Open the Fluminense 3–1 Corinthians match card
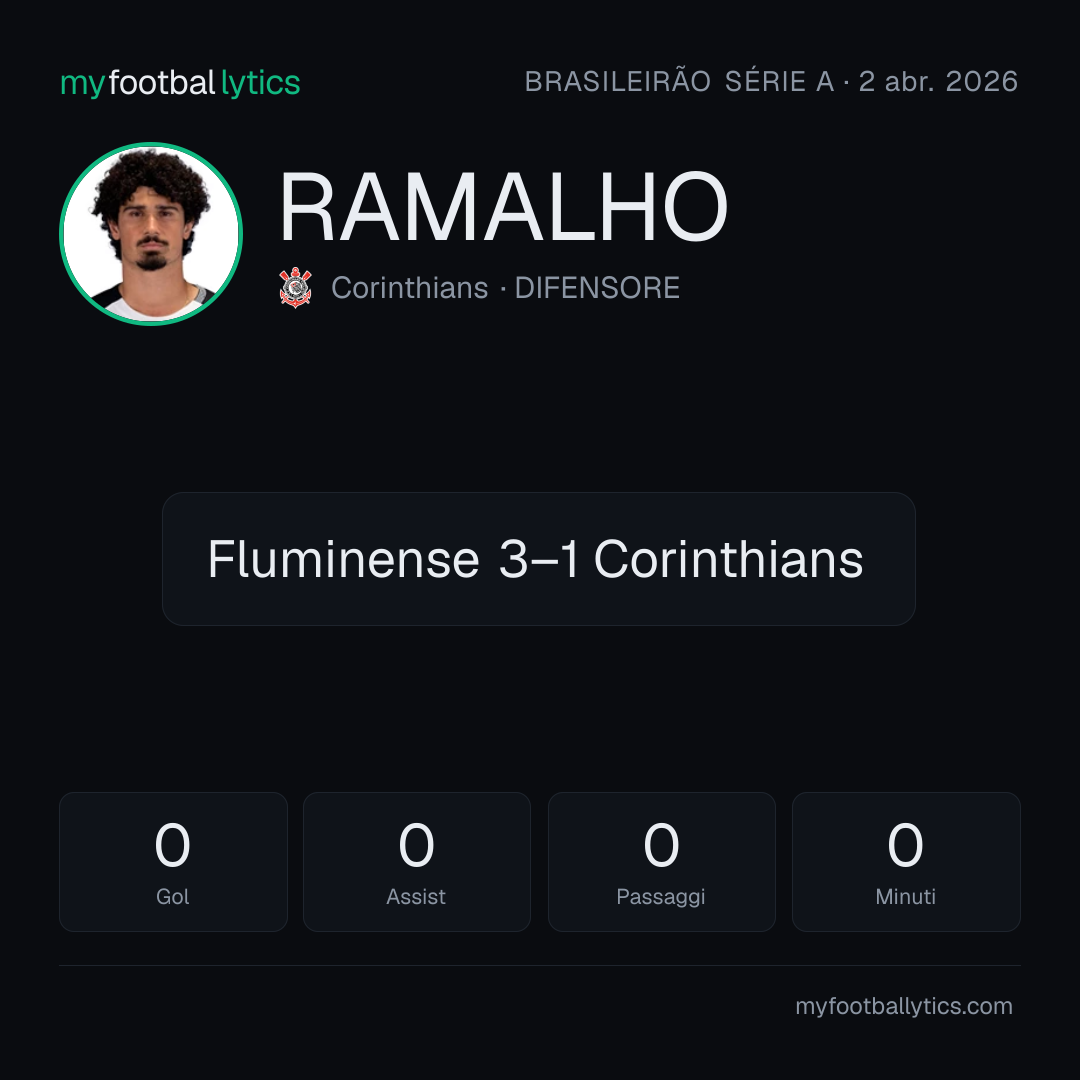This screenshot has width=1080, height=1080. click(539, 559)
